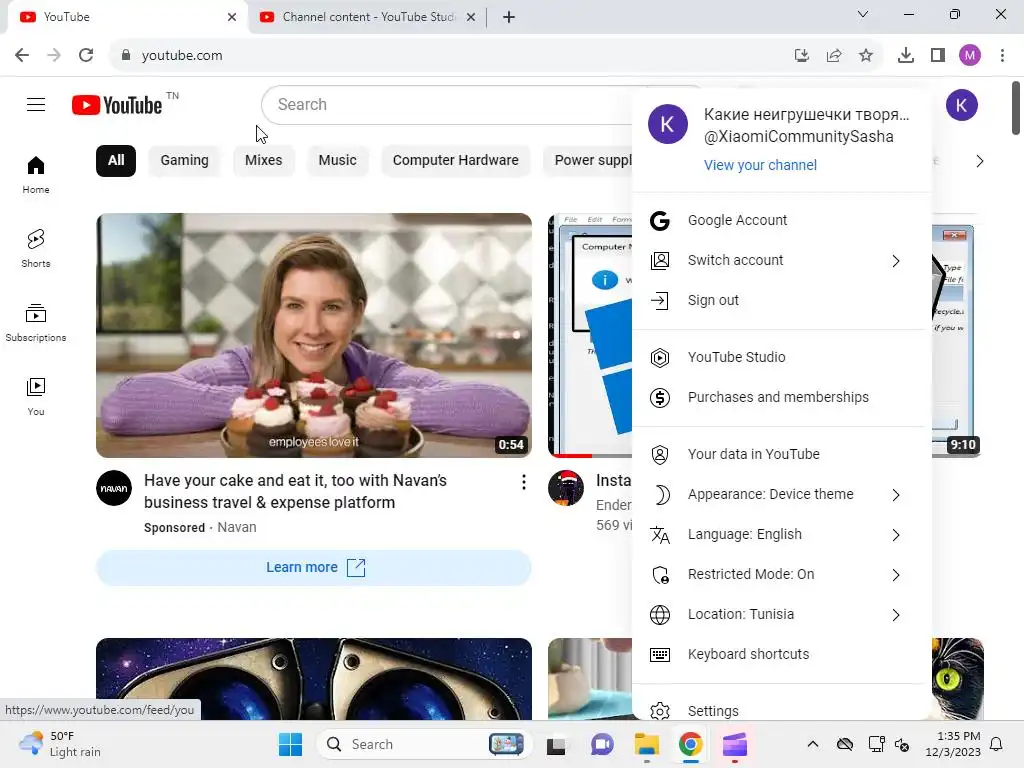Viewport: 1024px width, 768px height.
Task: Open YouTube Studio from account menu
Action: click(781, 357)
